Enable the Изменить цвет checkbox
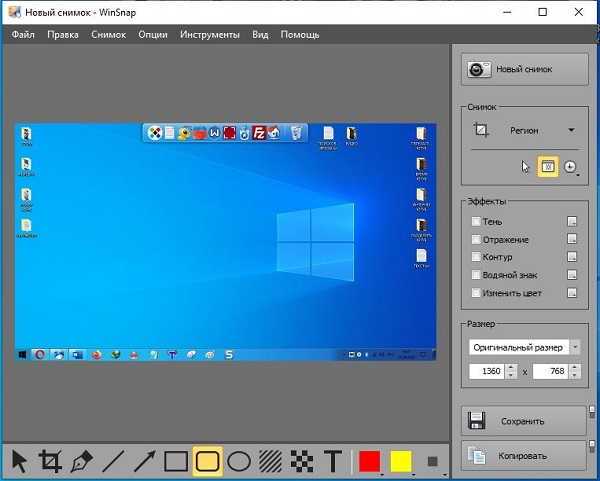 (476, 293)
